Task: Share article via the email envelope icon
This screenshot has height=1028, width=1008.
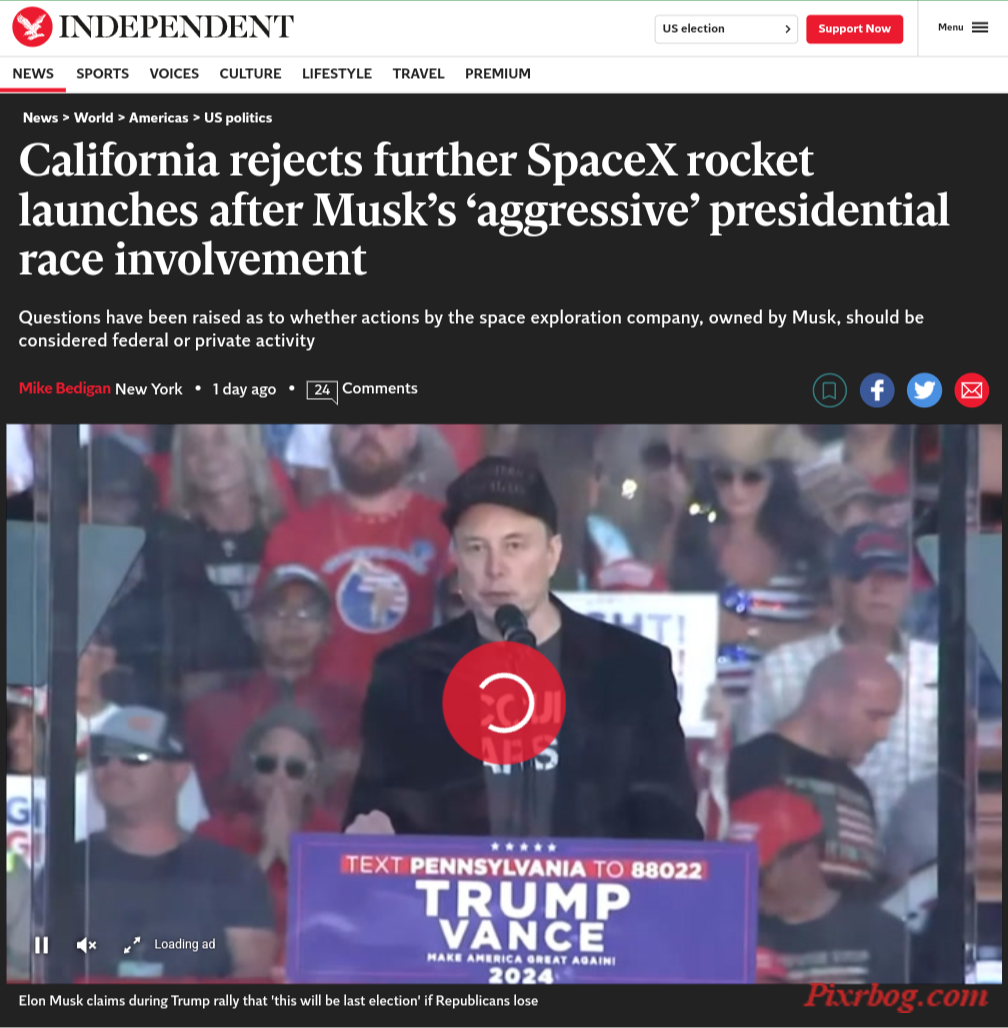Action: pyautogui.click(x=971, y=391)
